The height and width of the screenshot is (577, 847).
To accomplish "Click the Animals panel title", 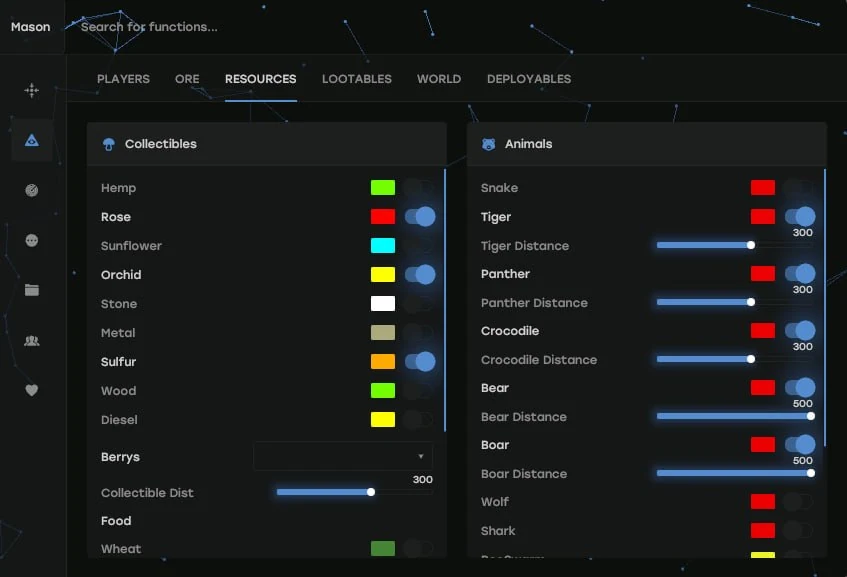I will click(x=528, y=144).
